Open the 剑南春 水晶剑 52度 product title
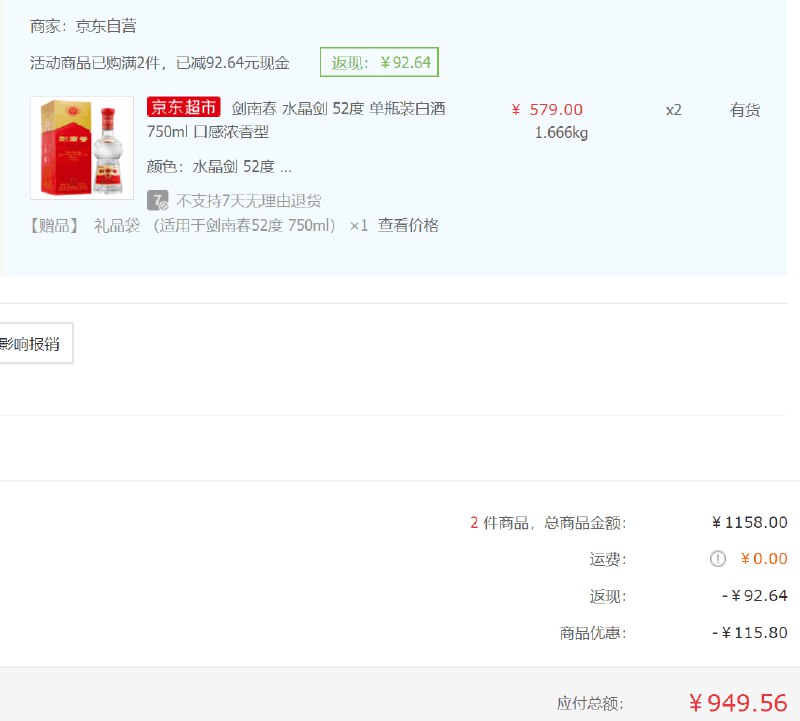Viewport: 800px width, 721px height. (x=296, y=120)
